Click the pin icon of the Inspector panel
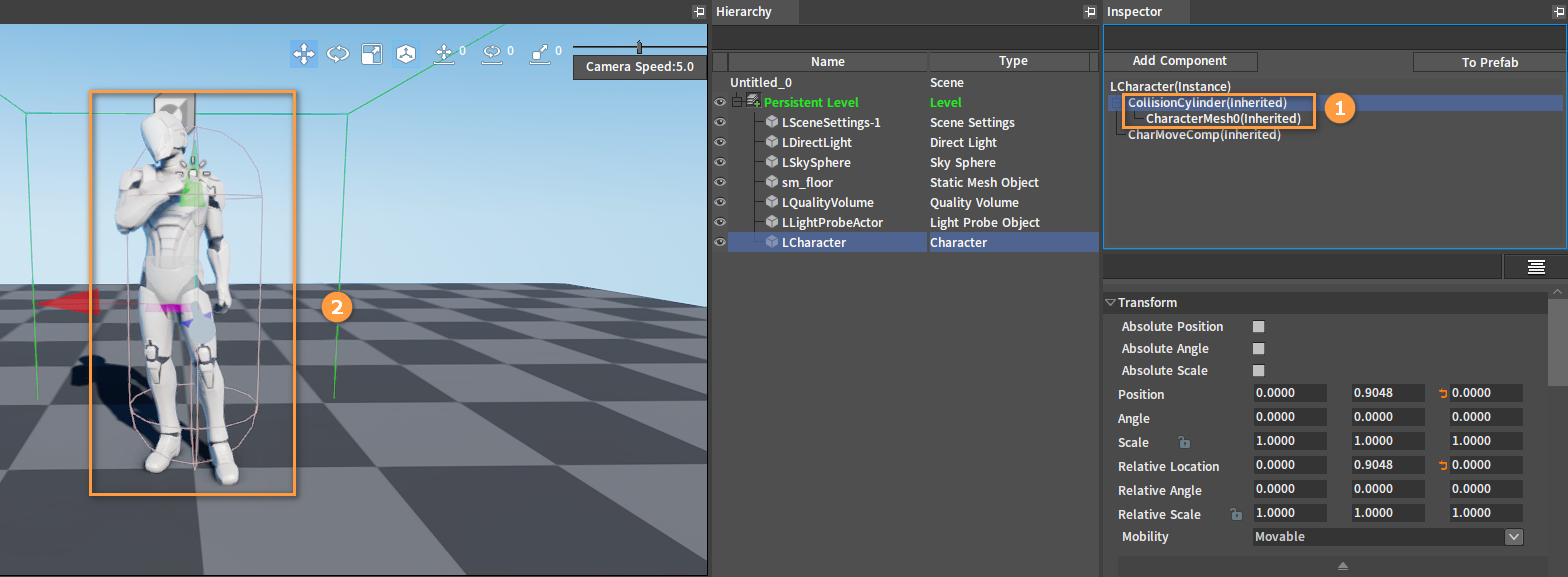 click(1557, 12)
